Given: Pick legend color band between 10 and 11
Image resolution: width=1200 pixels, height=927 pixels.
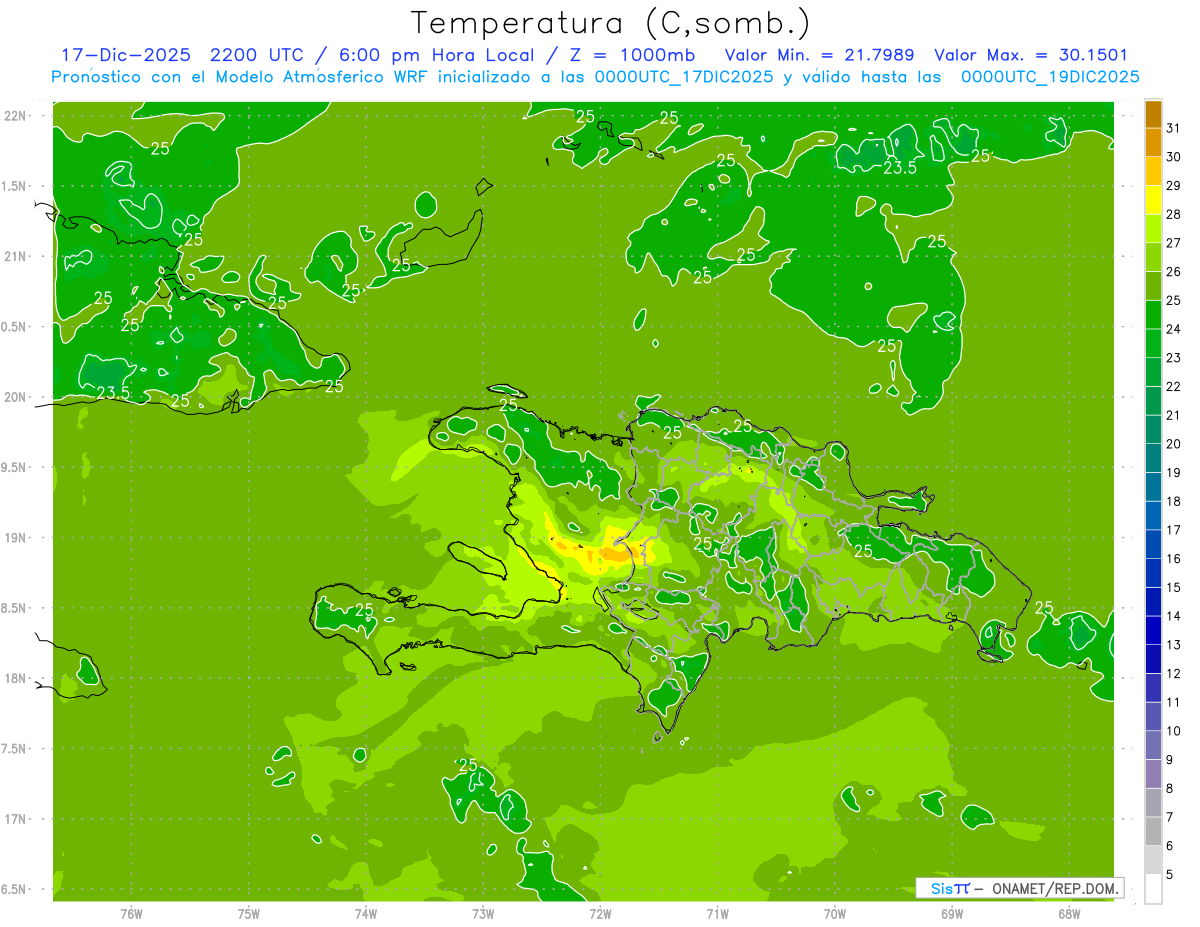Looking at the screenshot, I should click(x=1153, y=716).
